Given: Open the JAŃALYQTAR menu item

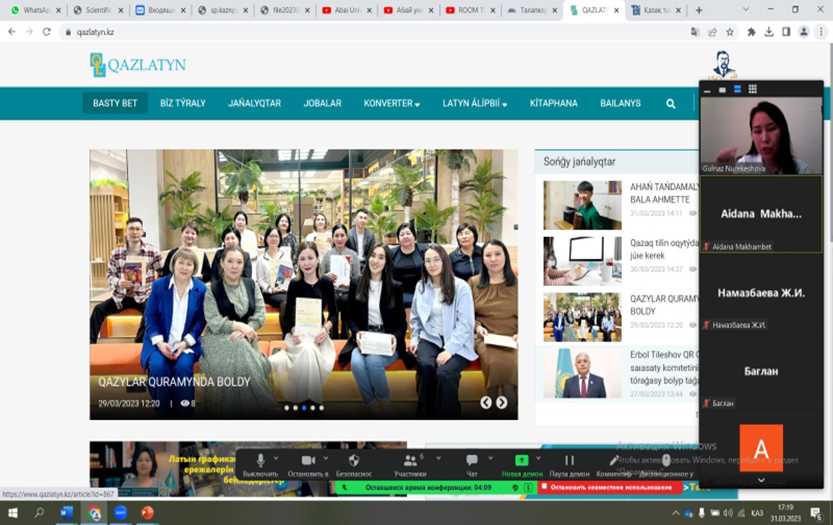Looking at the screenshot, I should (x=254, y=103).
